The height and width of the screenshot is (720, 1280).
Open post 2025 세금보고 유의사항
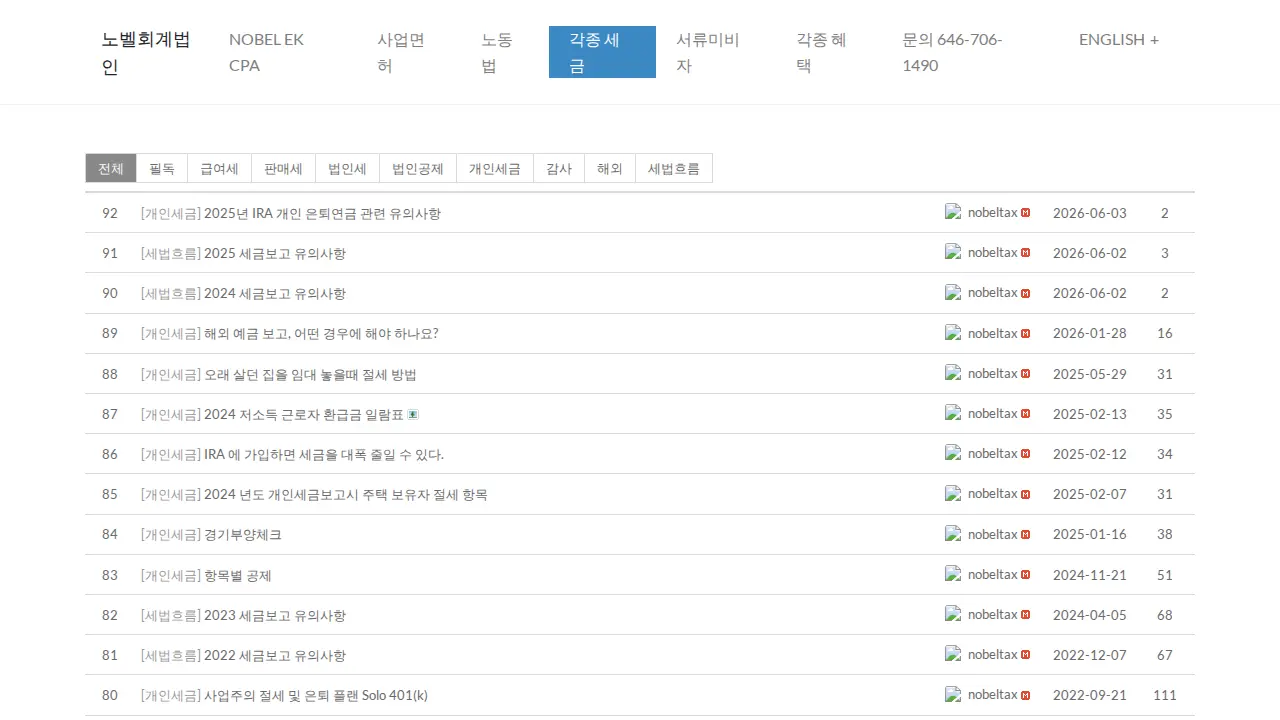275,253
